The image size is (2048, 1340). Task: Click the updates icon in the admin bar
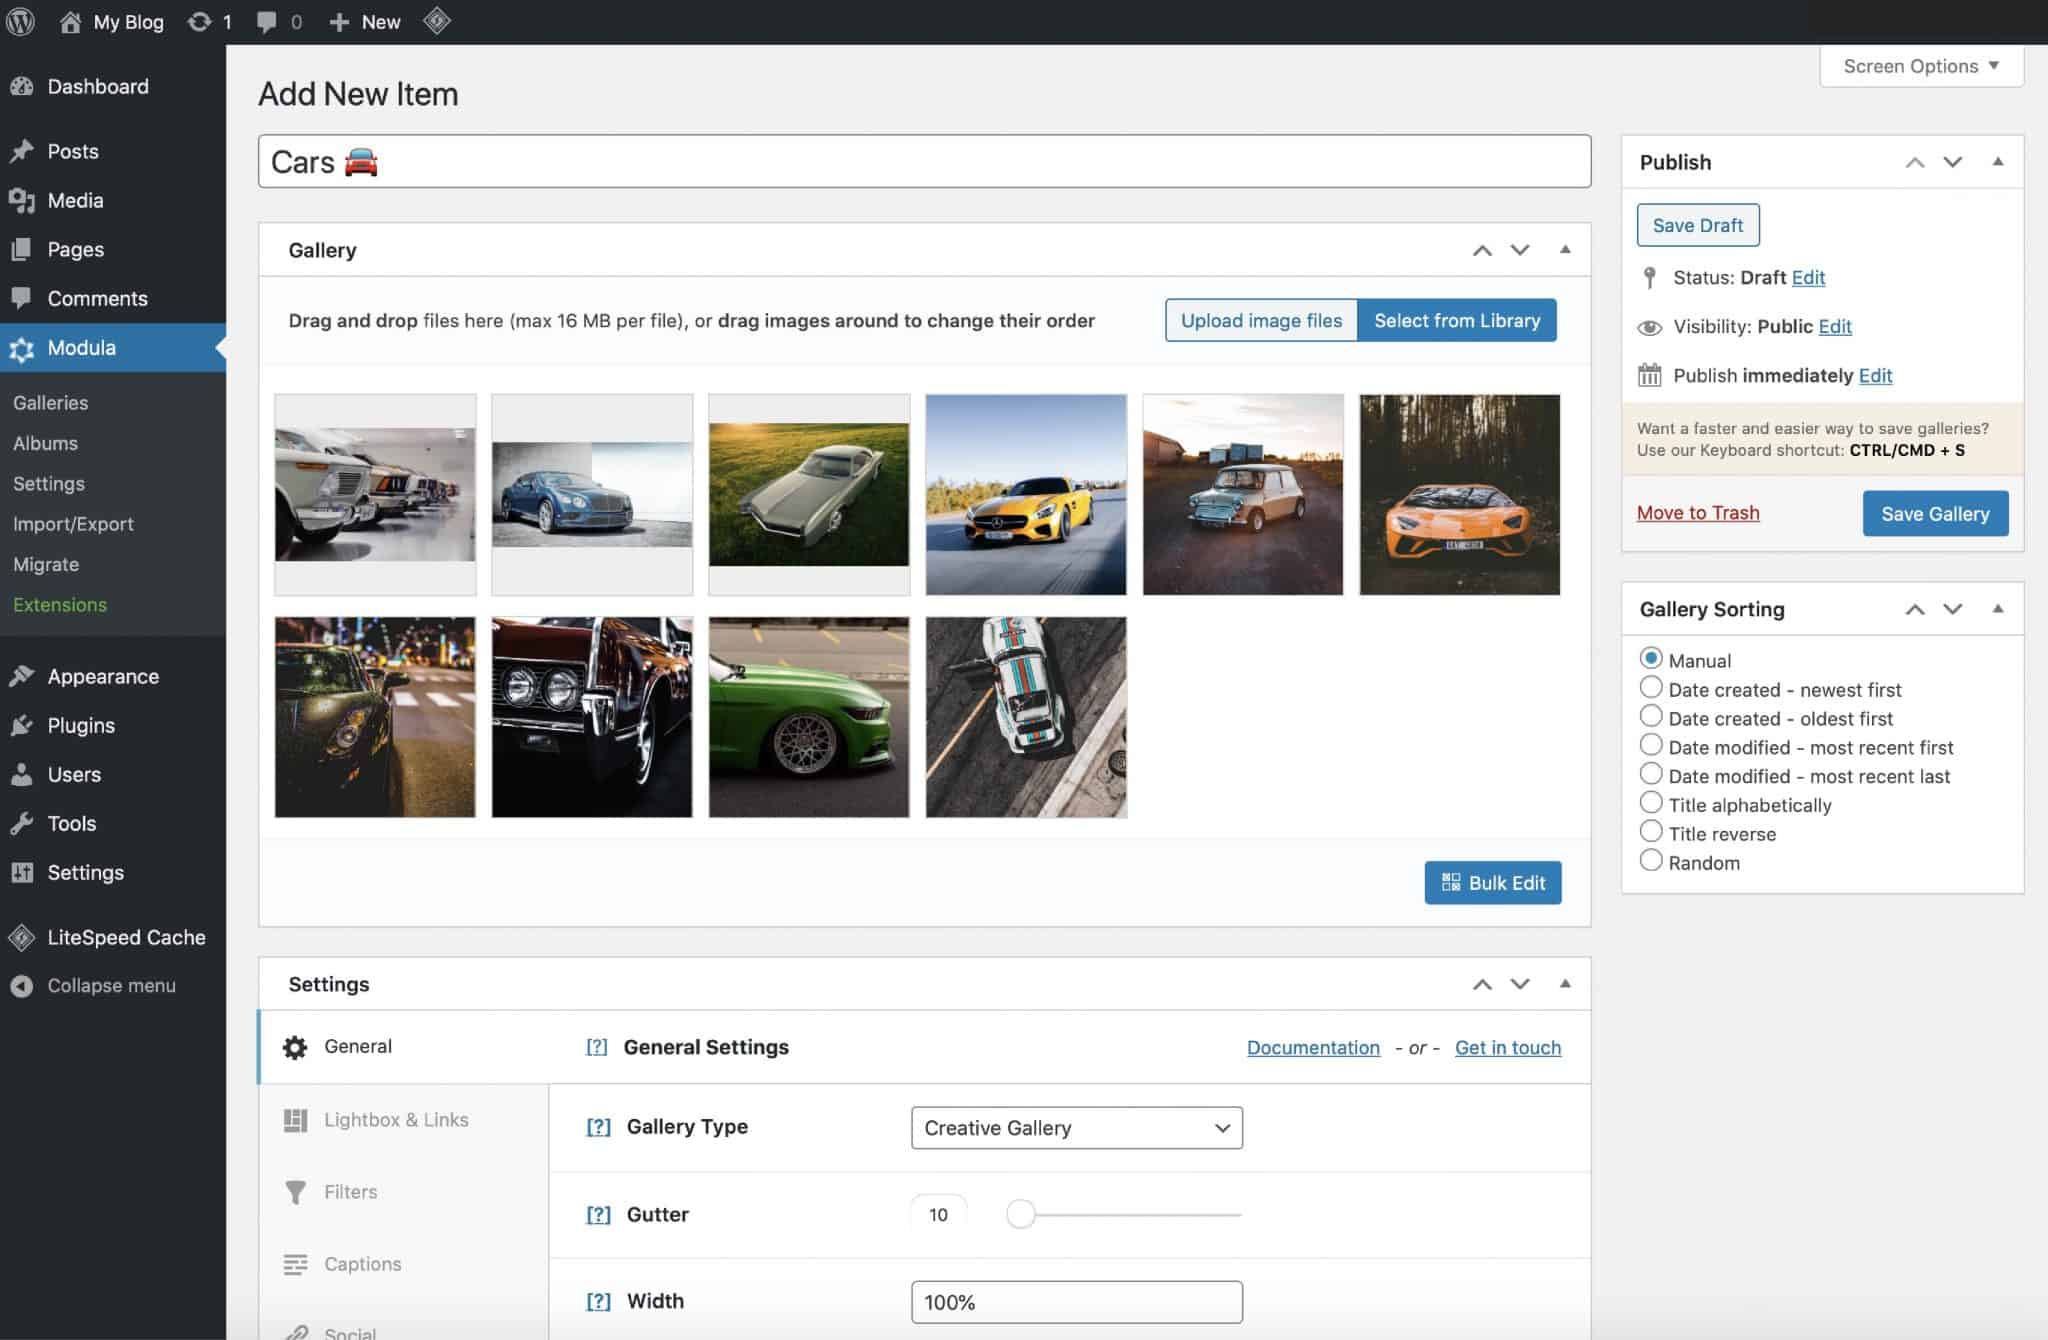[x=208, y=21]
